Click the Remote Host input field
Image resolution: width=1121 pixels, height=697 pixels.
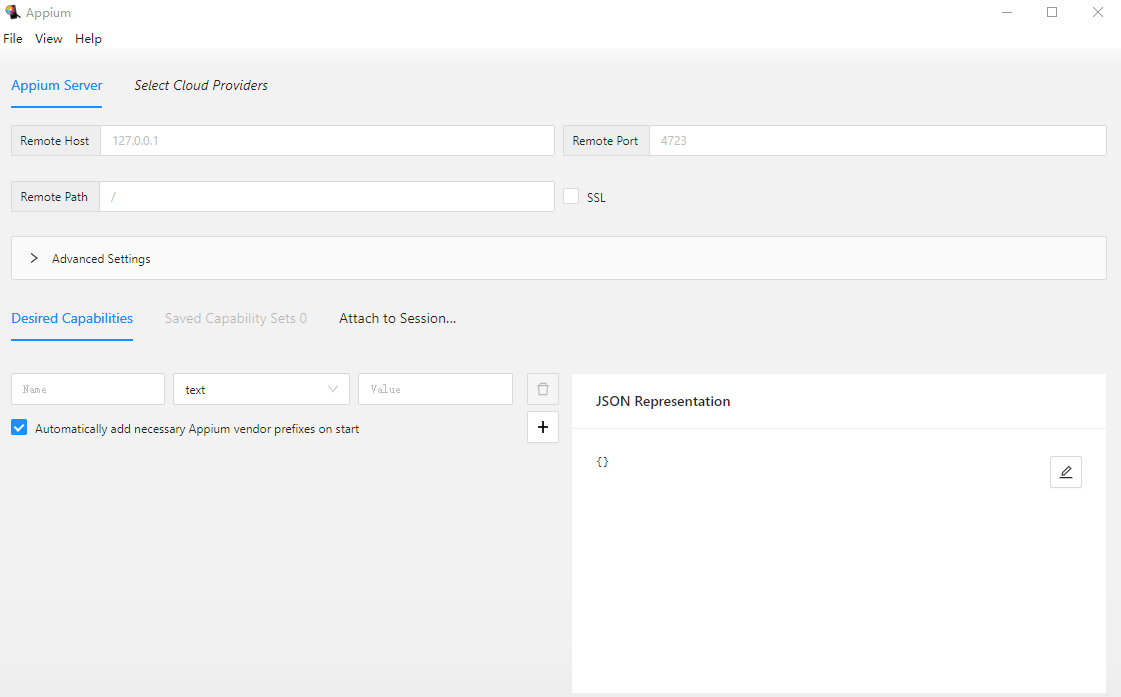tap(327, 141)
